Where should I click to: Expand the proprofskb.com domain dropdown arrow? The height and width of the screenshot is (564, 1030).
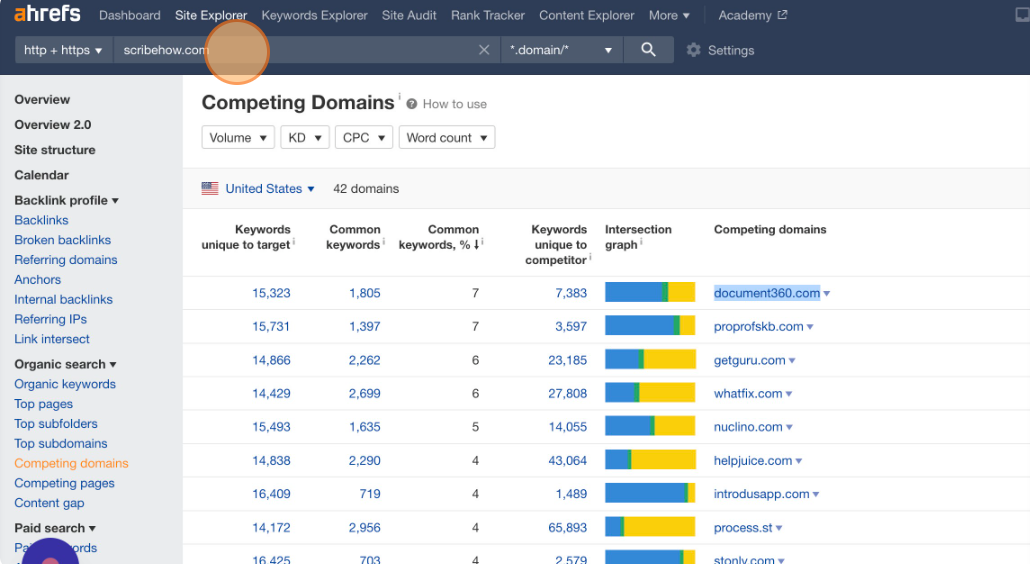coord(810,327)
